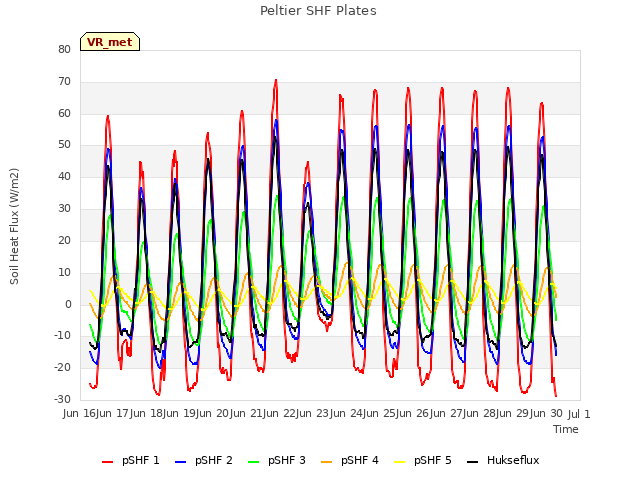Select the pSHF 3 legend entry

coord(277,460)
